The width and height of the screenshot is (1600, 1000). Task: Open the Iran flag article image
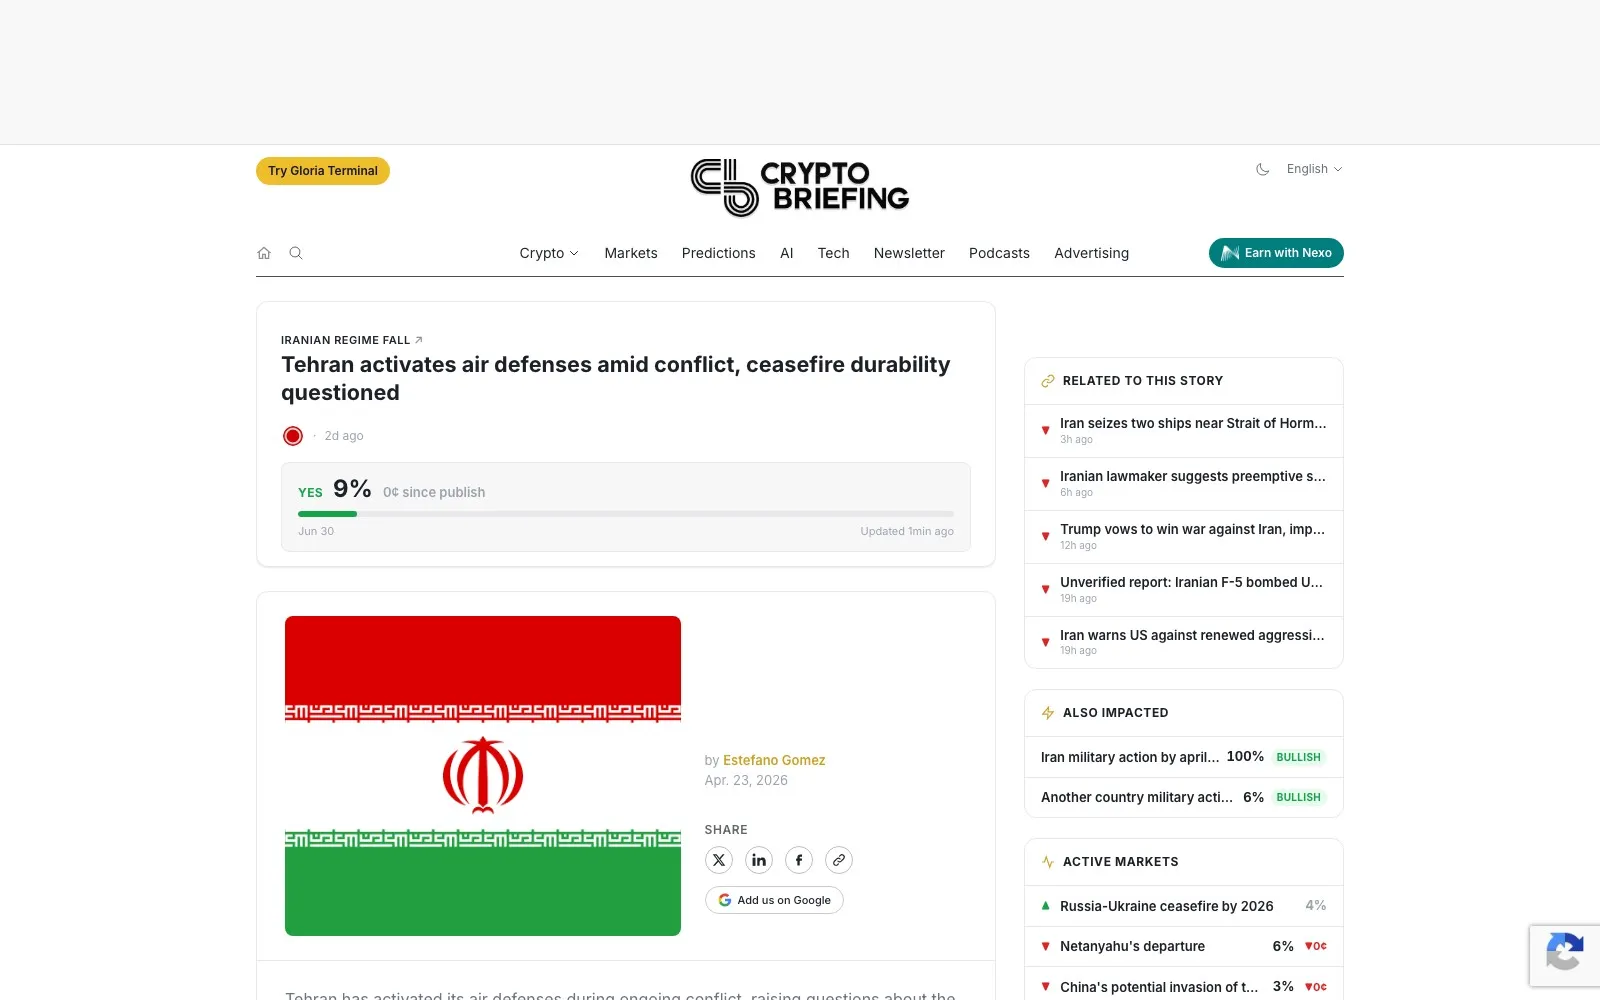tap(483, 776)
